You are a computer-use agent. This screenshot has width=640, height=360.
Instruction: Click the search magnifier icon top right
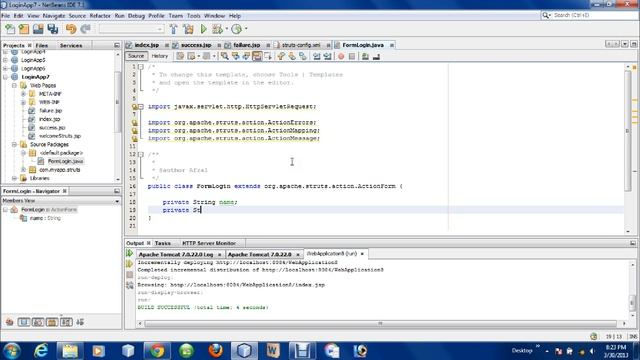[x=546, y=15]
